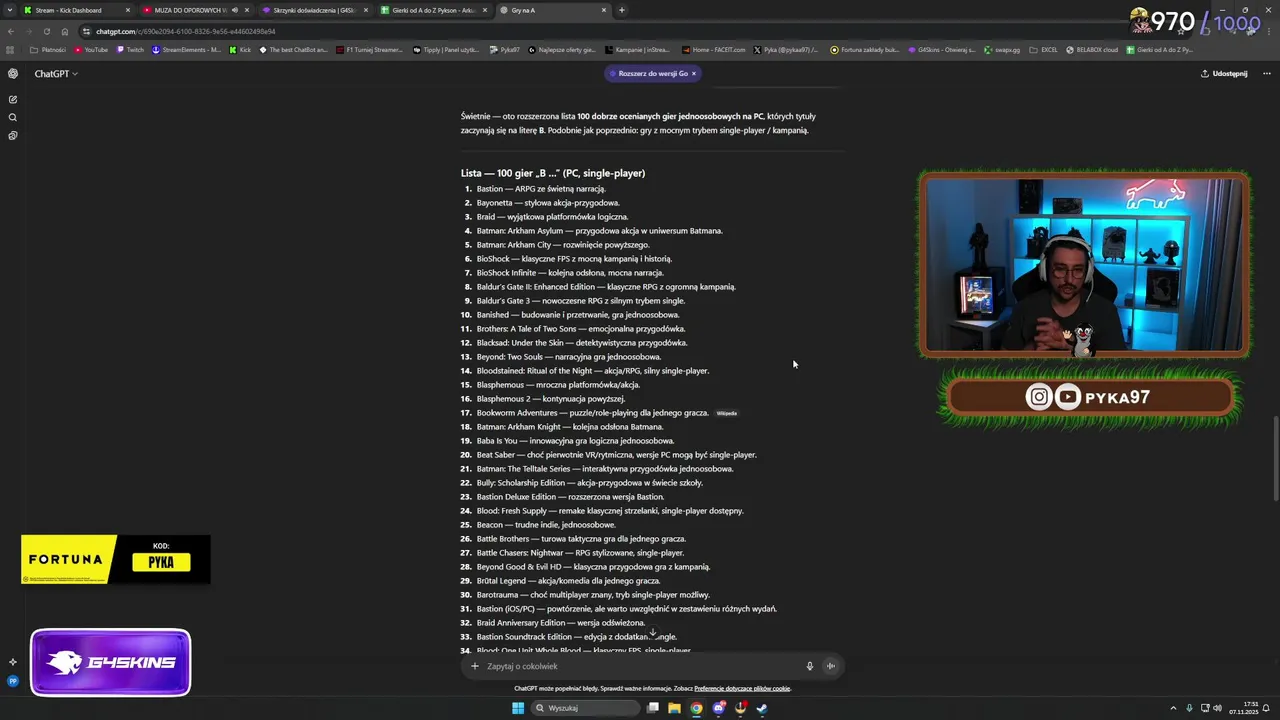Open Google Chrome from the taskbar
Viewport: 1280px width, 720px height.
[696, 708]
